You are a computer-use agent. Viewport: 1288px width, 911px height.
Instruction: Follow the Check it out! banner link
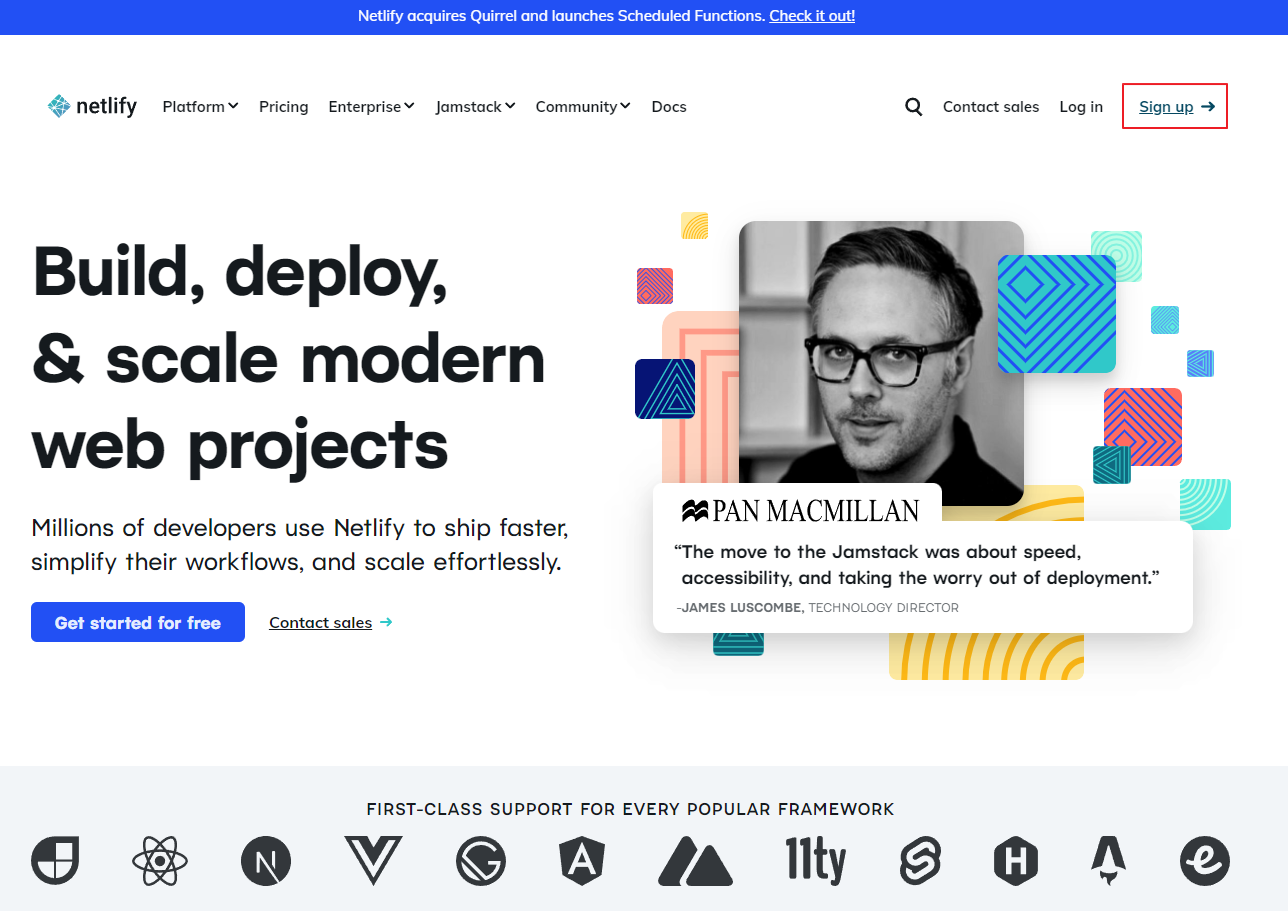pos(812,16)
